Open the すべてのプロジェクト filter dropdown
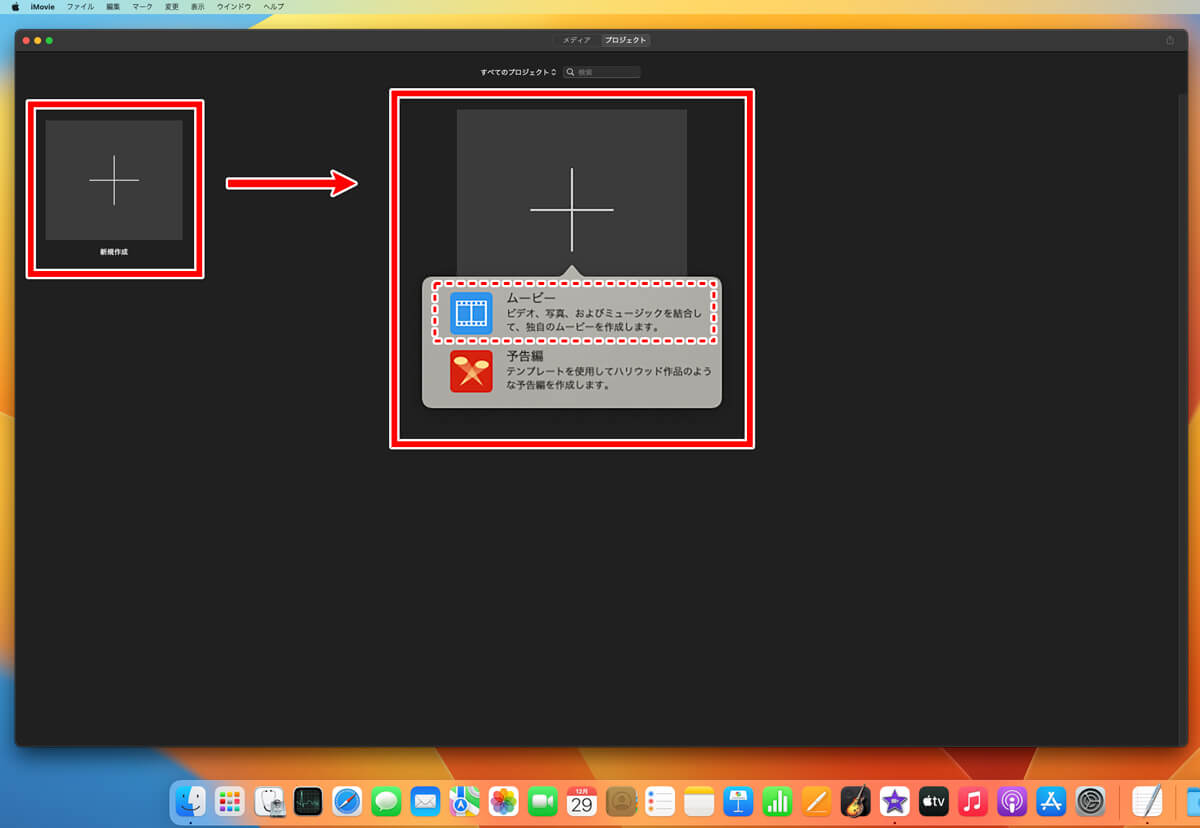This screenshot has height=828, width=1200. coord(518,72)
